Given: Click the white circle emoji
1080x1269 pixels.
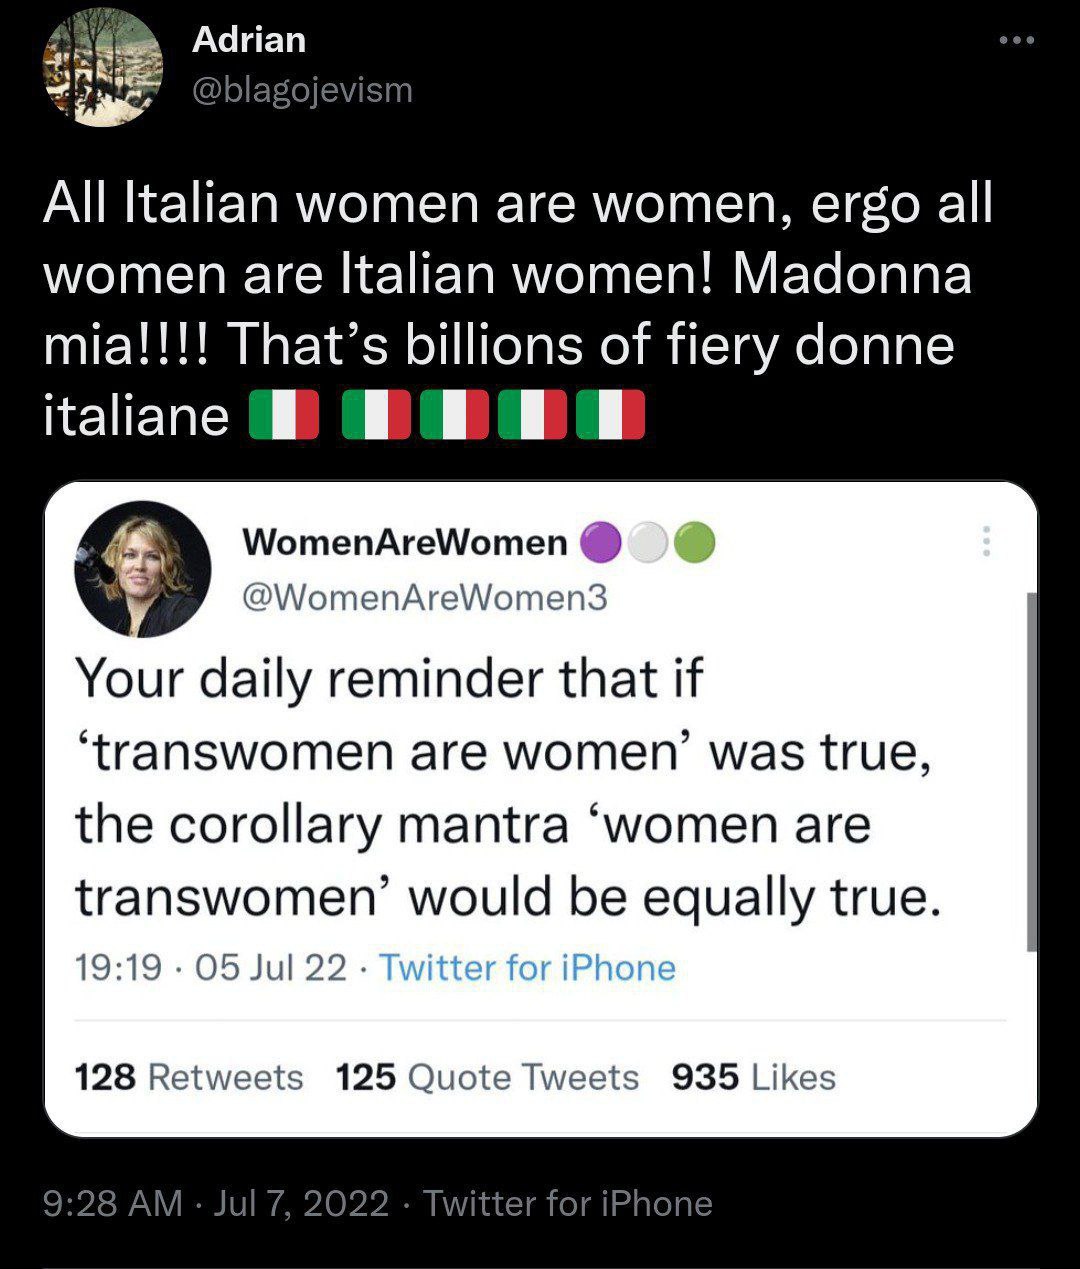Looking at the screenshot, I should click(x=647, y=542).
